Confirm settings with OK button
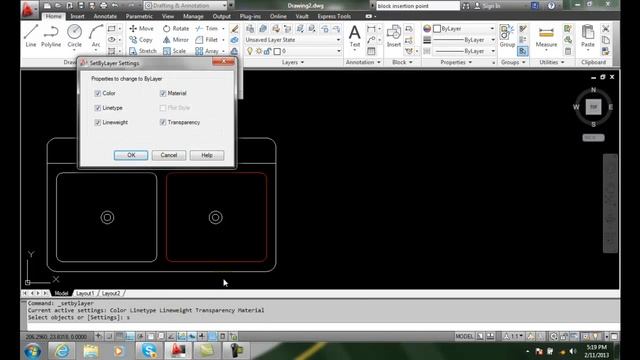The height and width of the screenshot is (360, 640). [131, 155]
